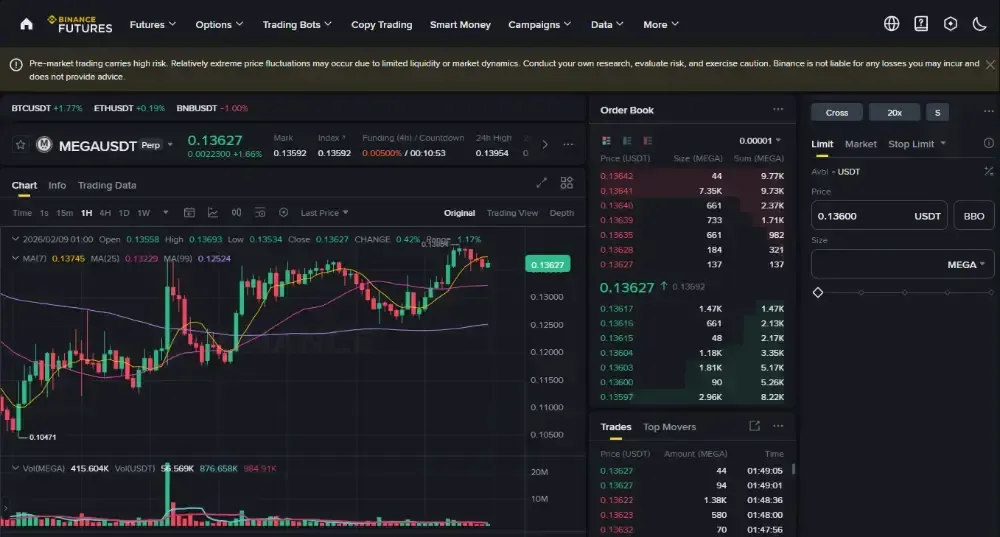The height and width of the screenshot is (537, 1000).
Task: Switch theme with the moon icon
Action: coord(980,24)
